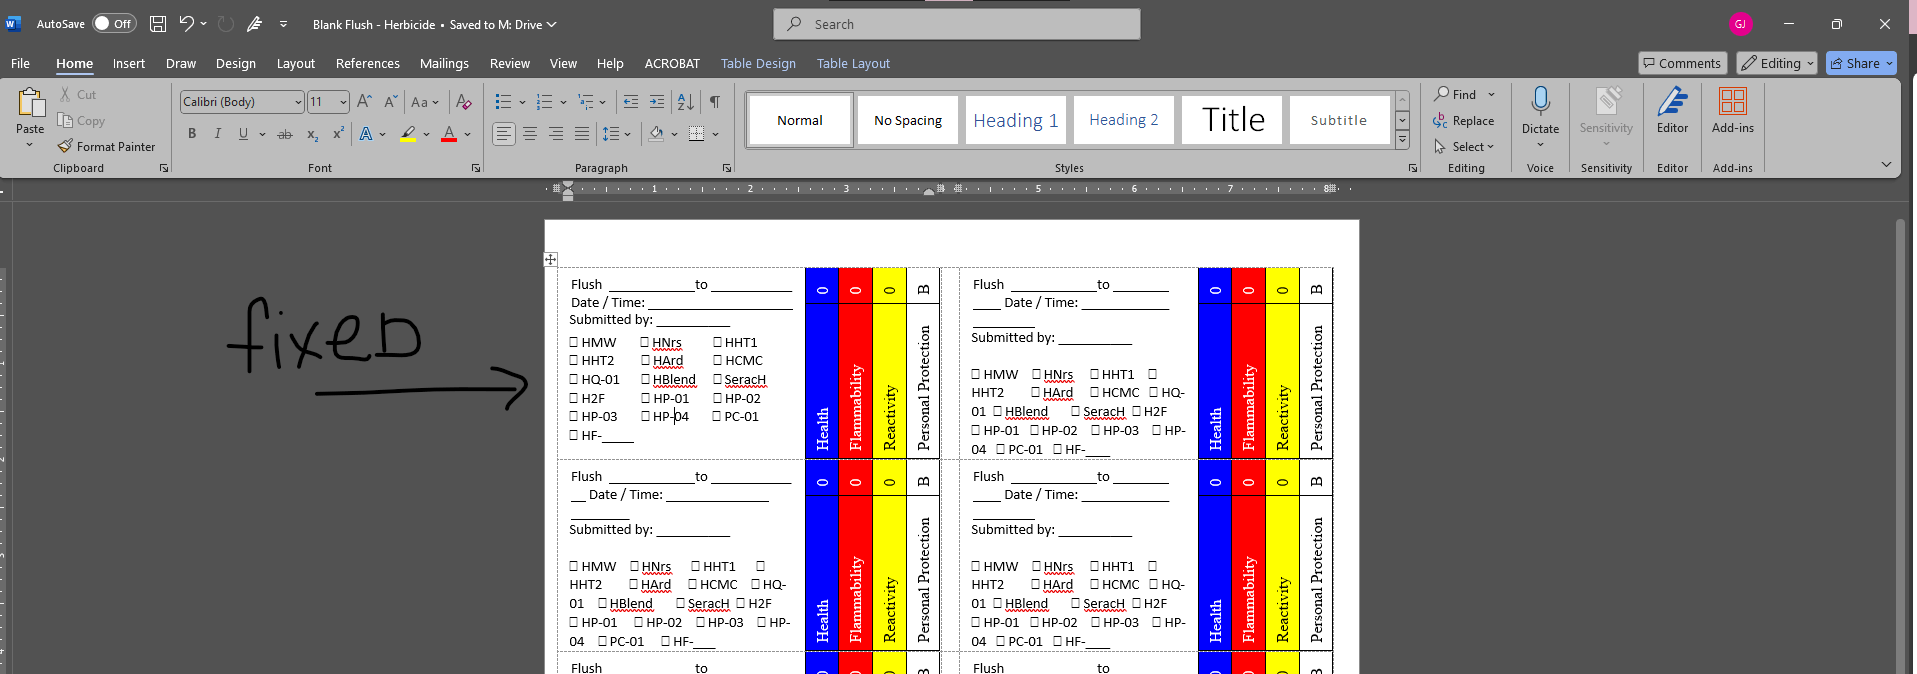1917x674 pixels.
Task: Click the Save icon in title bar
Action: (x=158, y=24)
